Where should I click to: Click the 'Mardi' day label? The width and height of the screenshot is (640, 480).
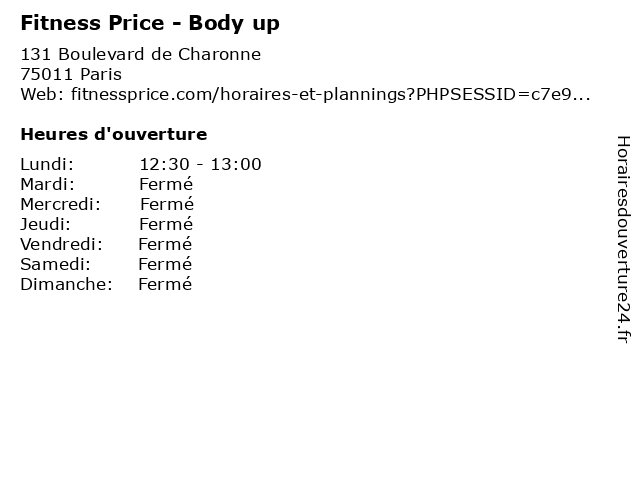(47, 184)
